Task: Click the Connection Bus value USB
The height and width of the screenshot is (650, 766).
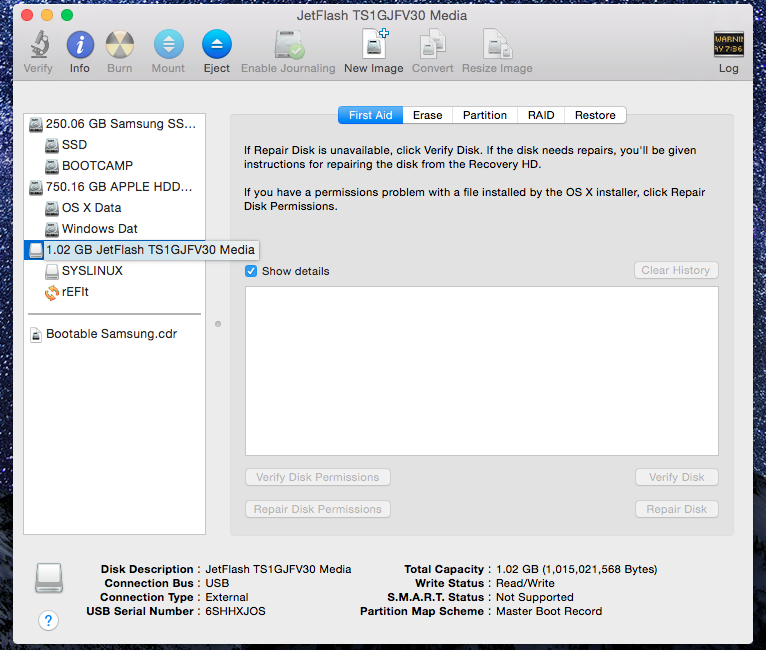Action: (217, 584)
